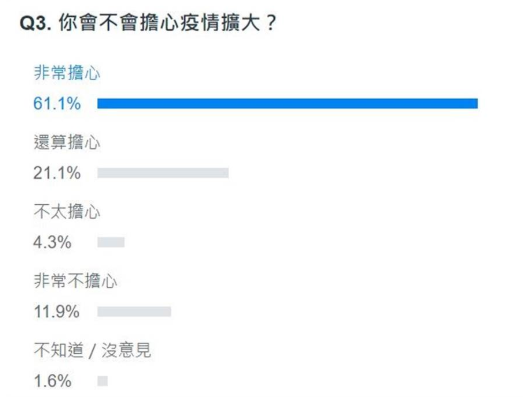Click the gray 21.1% result bar

pyautogui.click(x=163, y=173)
